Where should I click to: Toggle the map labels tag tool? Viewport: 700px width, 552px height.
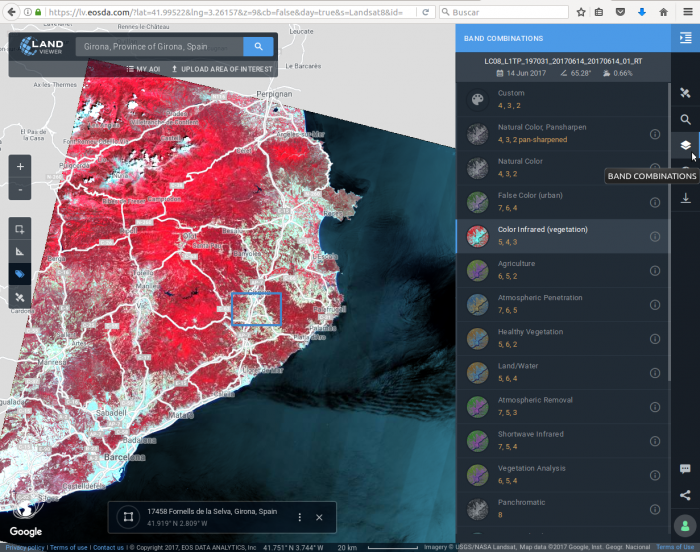coord(20,274)
